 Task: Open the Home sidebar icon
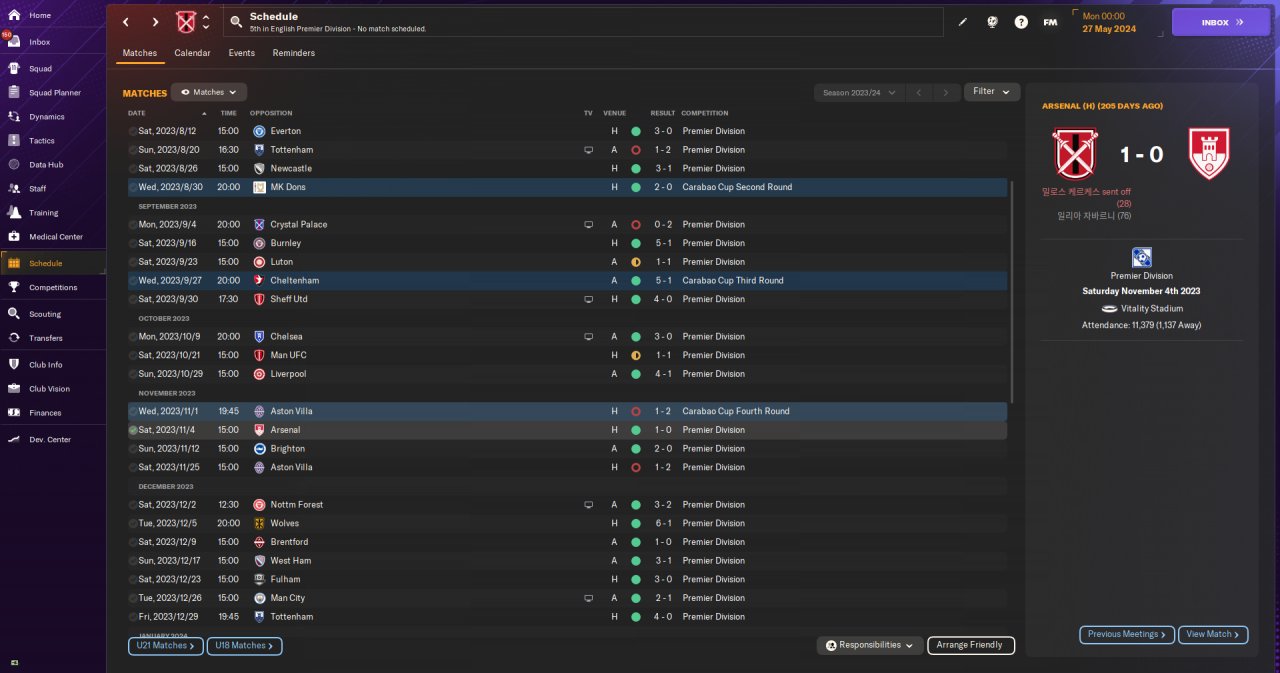(x=14, y=16)
